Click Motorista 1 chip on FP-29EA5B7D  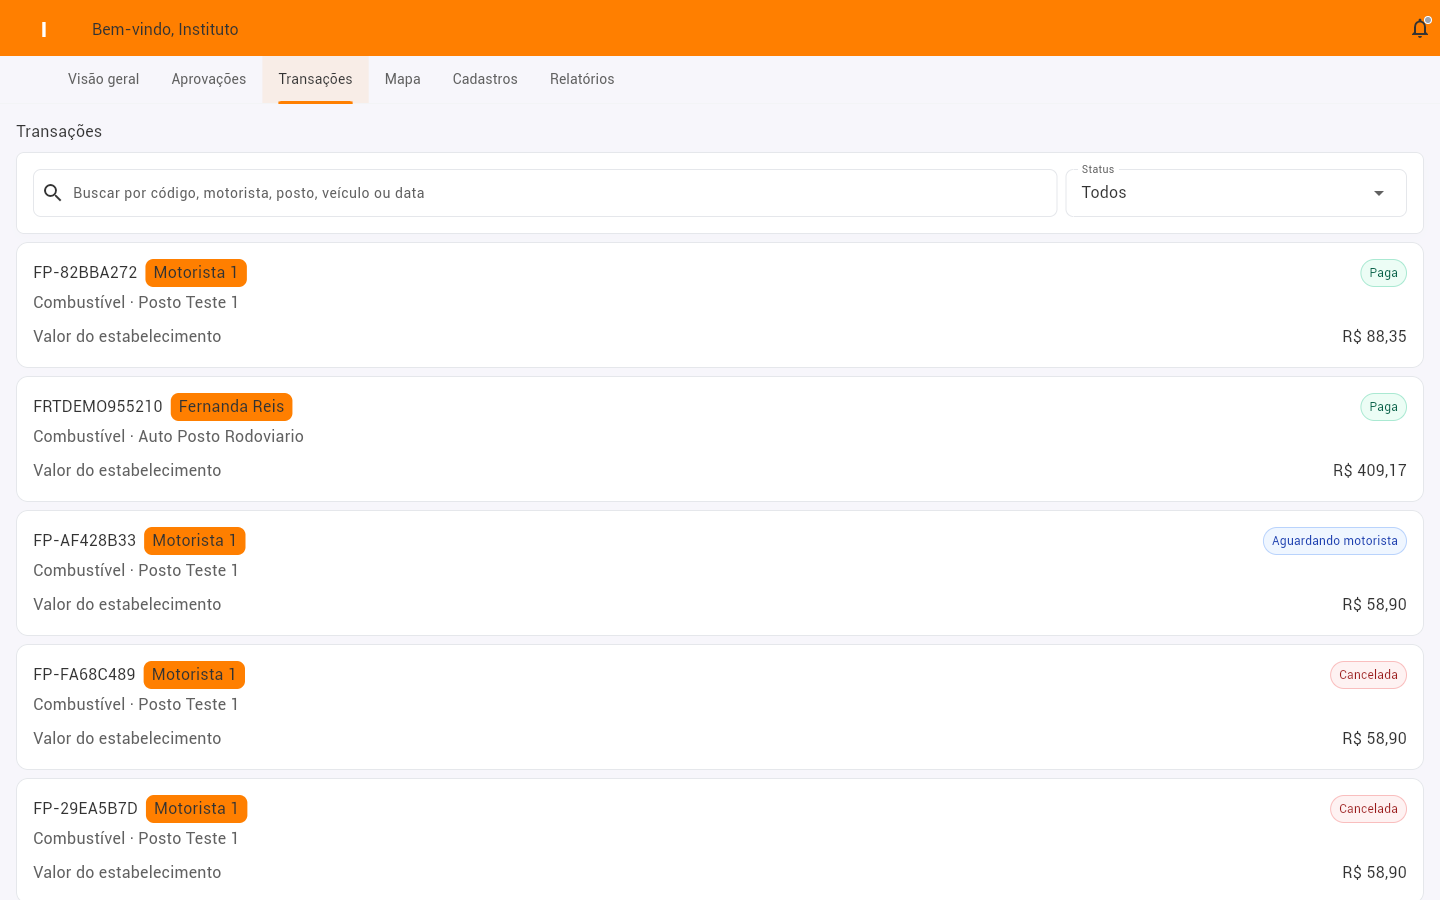click(x=196, y=809)
